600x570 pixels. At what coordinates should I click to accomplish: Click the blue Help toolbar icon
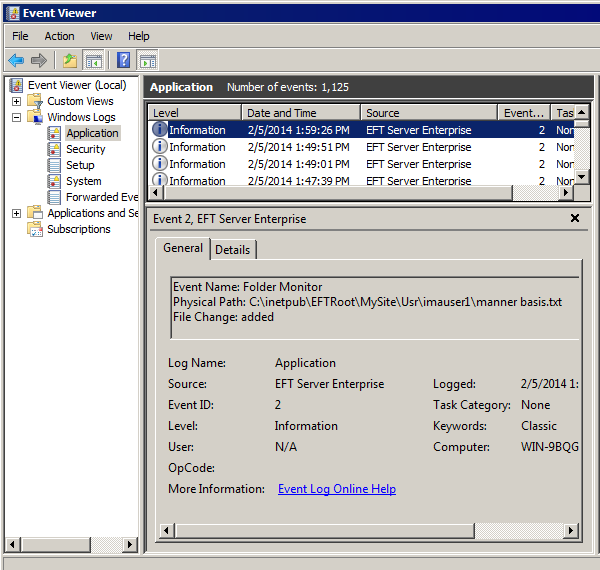coord(123,60)
